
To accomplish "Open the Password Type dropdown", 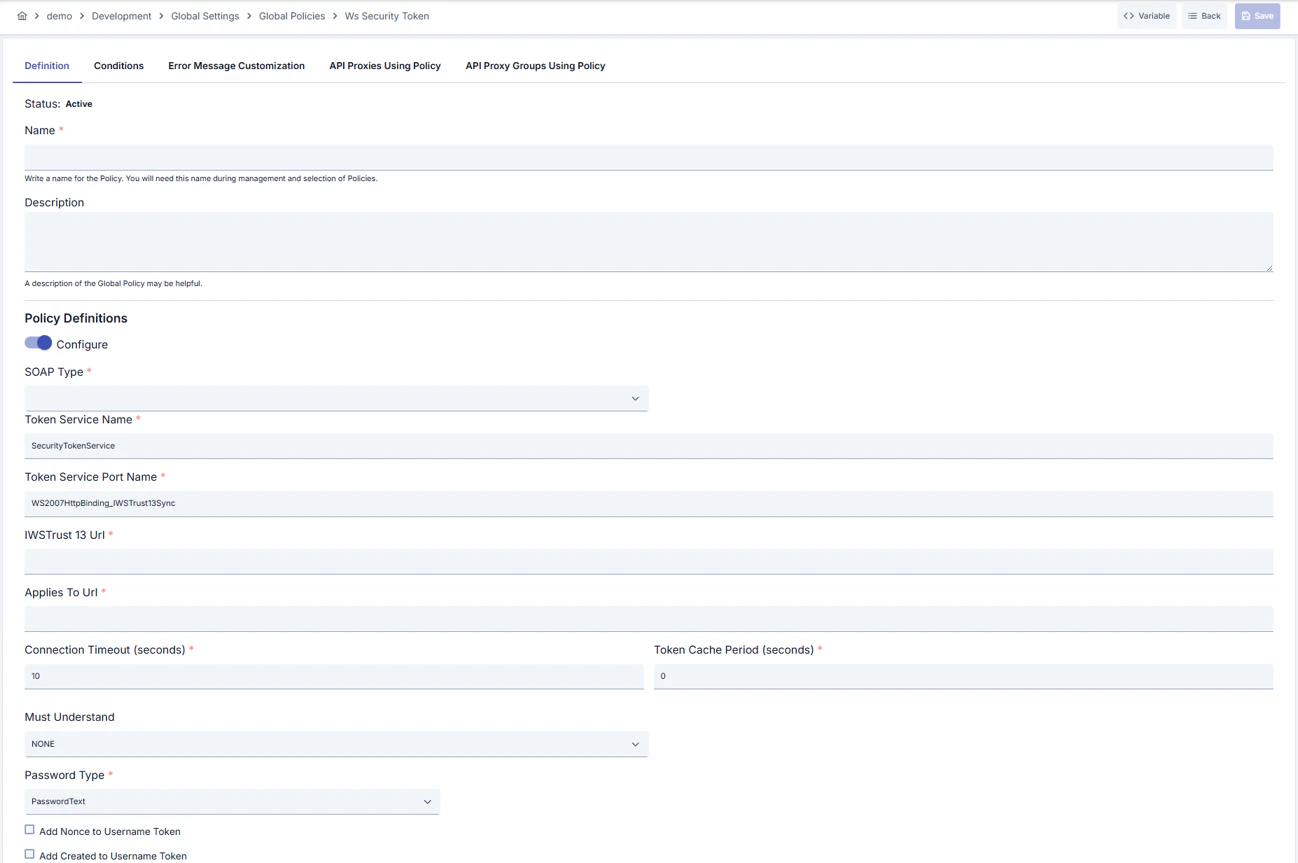I will pos(232,801).
